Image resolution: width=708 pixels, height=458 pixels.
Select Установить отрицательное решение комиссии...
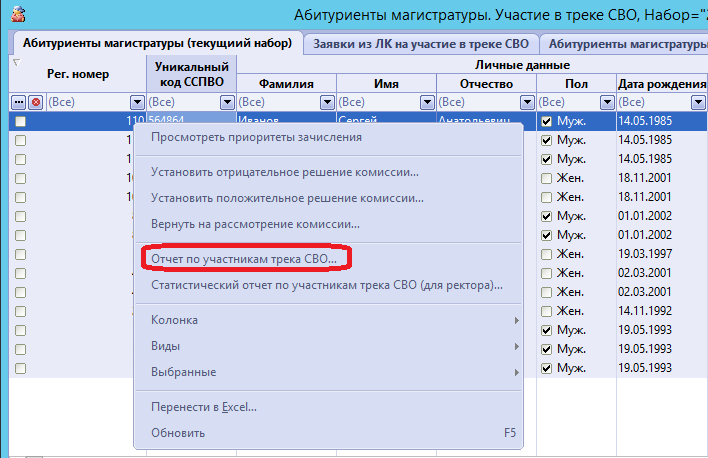point(328,172)
